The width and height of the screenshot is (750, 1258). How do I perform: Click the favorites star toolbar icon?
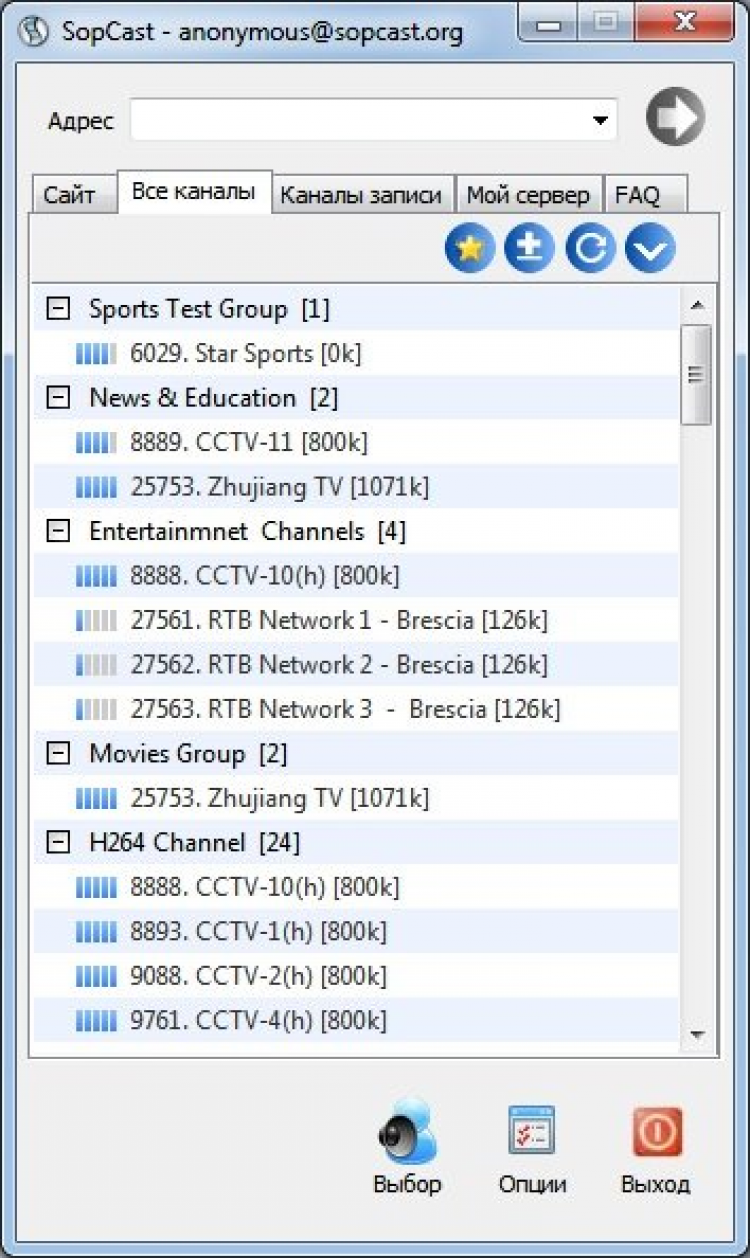coord(470,249)
